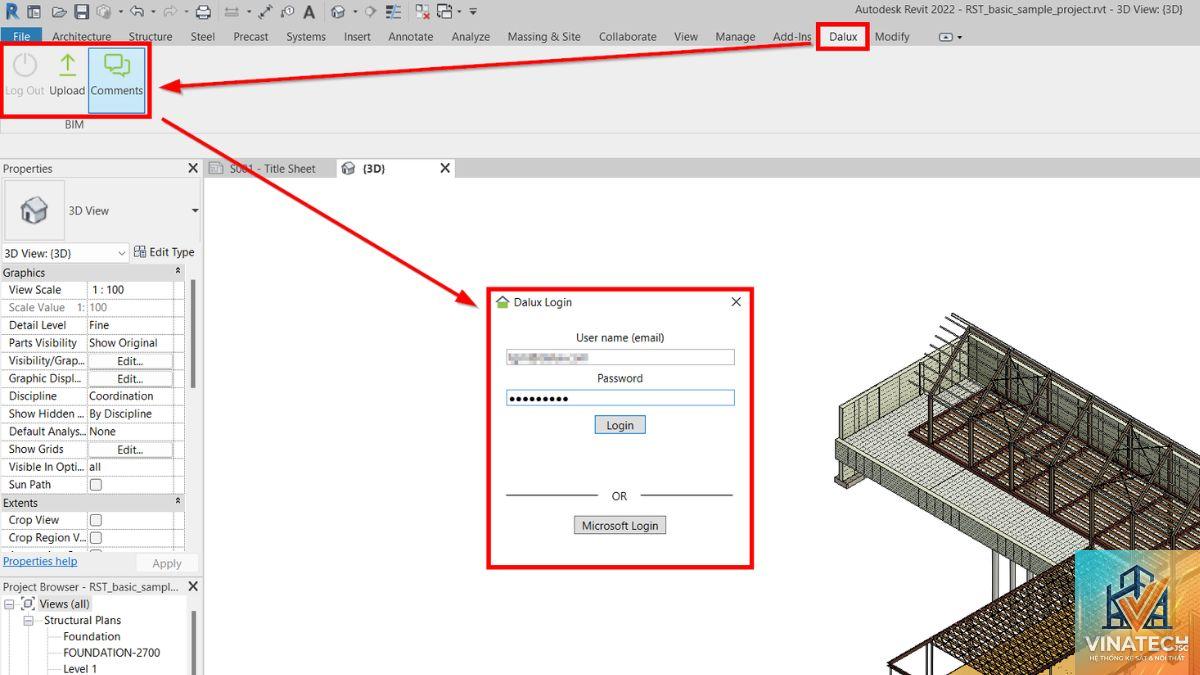Viewport: 1200px width, 675px height.
Task: Open the Undo history dropdown arrow
Action: coord(153,12)
